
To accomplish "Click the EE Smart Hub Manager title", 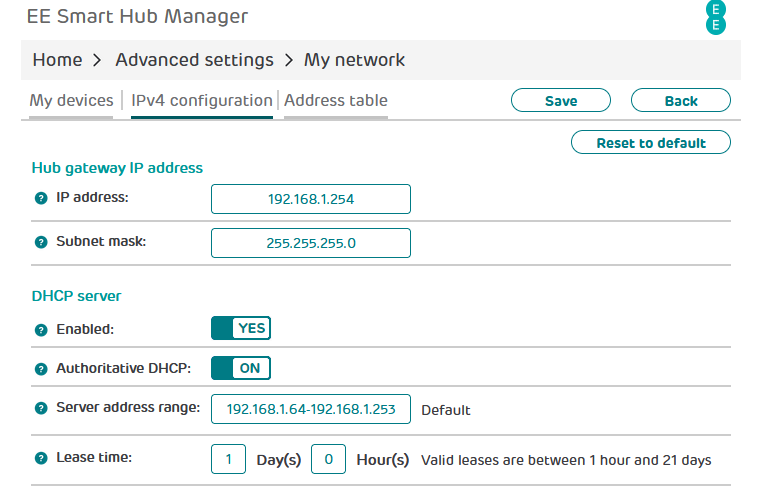I will point(138,16).
